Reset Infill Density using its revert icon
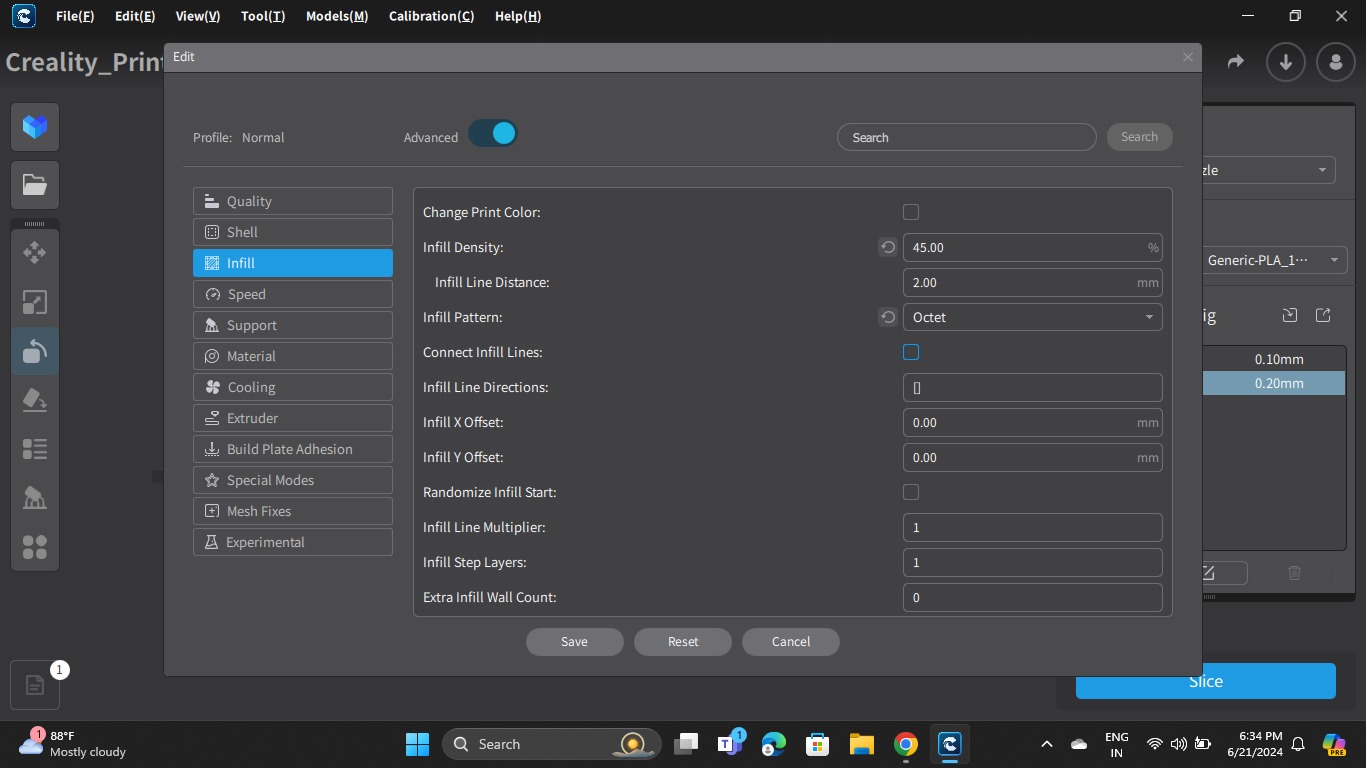This screenshot has height=768, width=1366. click(888, 247)
